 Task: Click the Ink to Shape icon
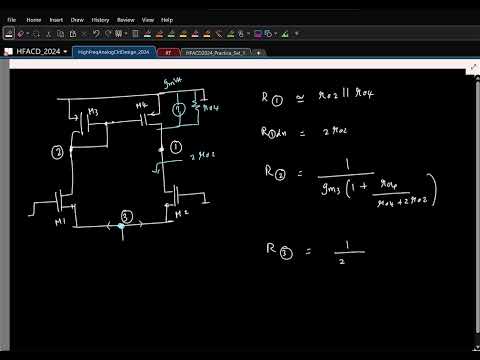pos(269,34)
